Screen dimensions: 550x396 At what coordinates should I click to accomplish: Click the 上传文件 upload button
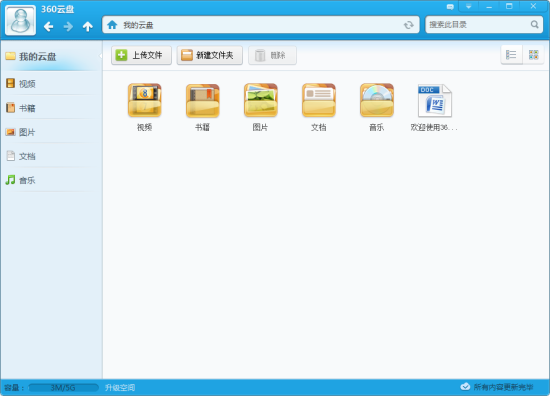tap(141, 55)
